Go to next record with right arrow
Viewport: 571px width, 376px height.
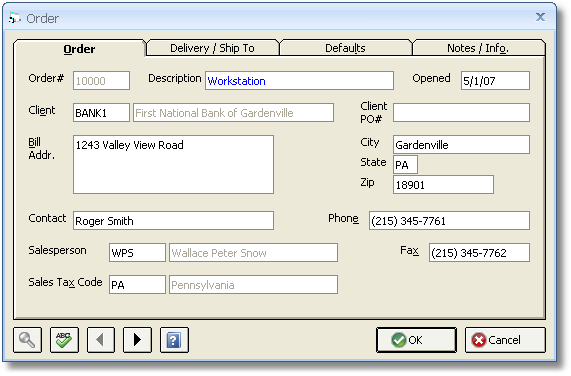coord(137,340)
